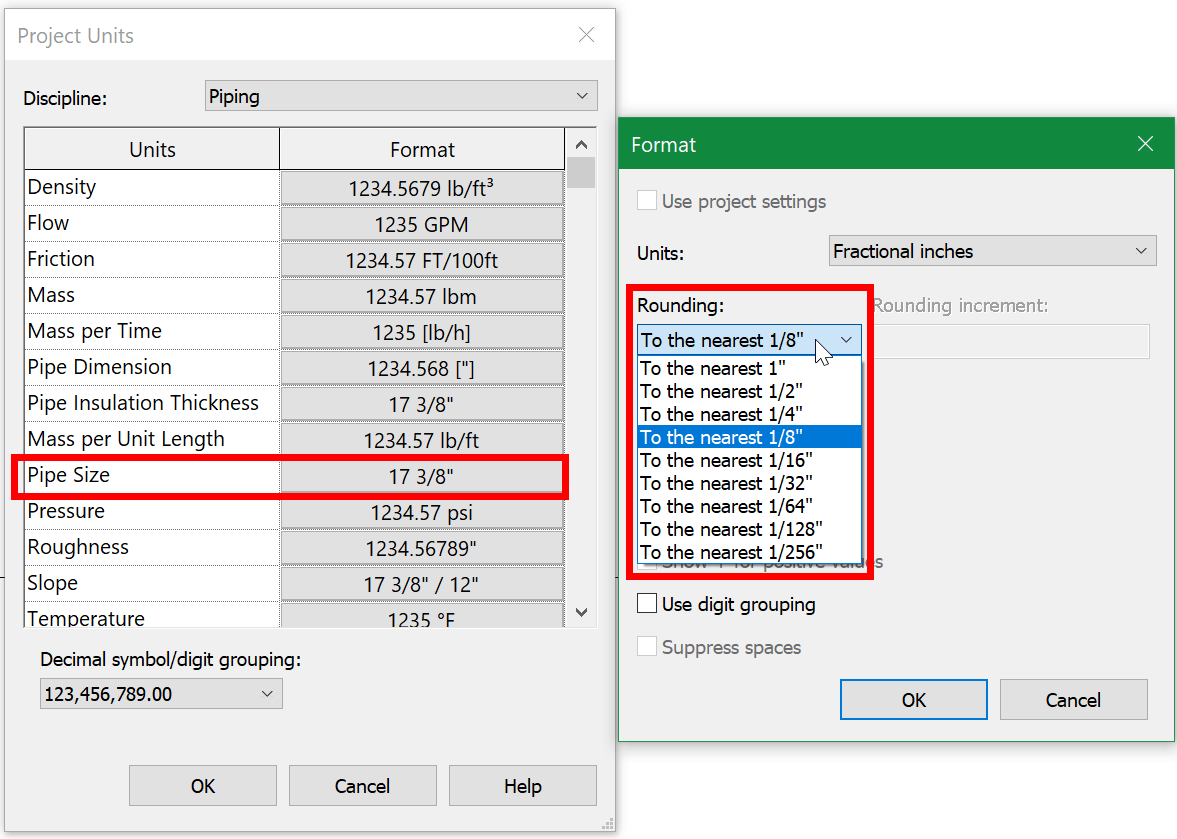Open the Units Fractional inches dropdown
This screenshot has height=839, width=1177.
coord(992,251)
